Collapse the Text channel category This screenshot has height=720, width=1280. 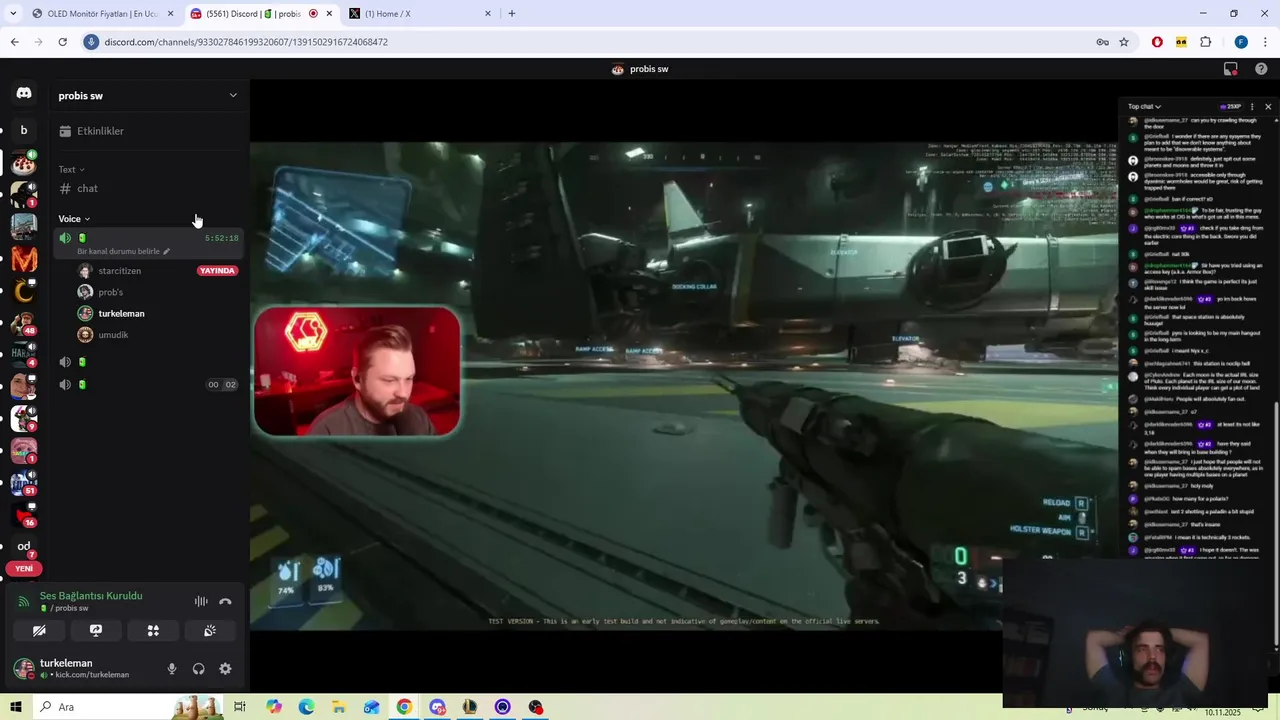71,169
